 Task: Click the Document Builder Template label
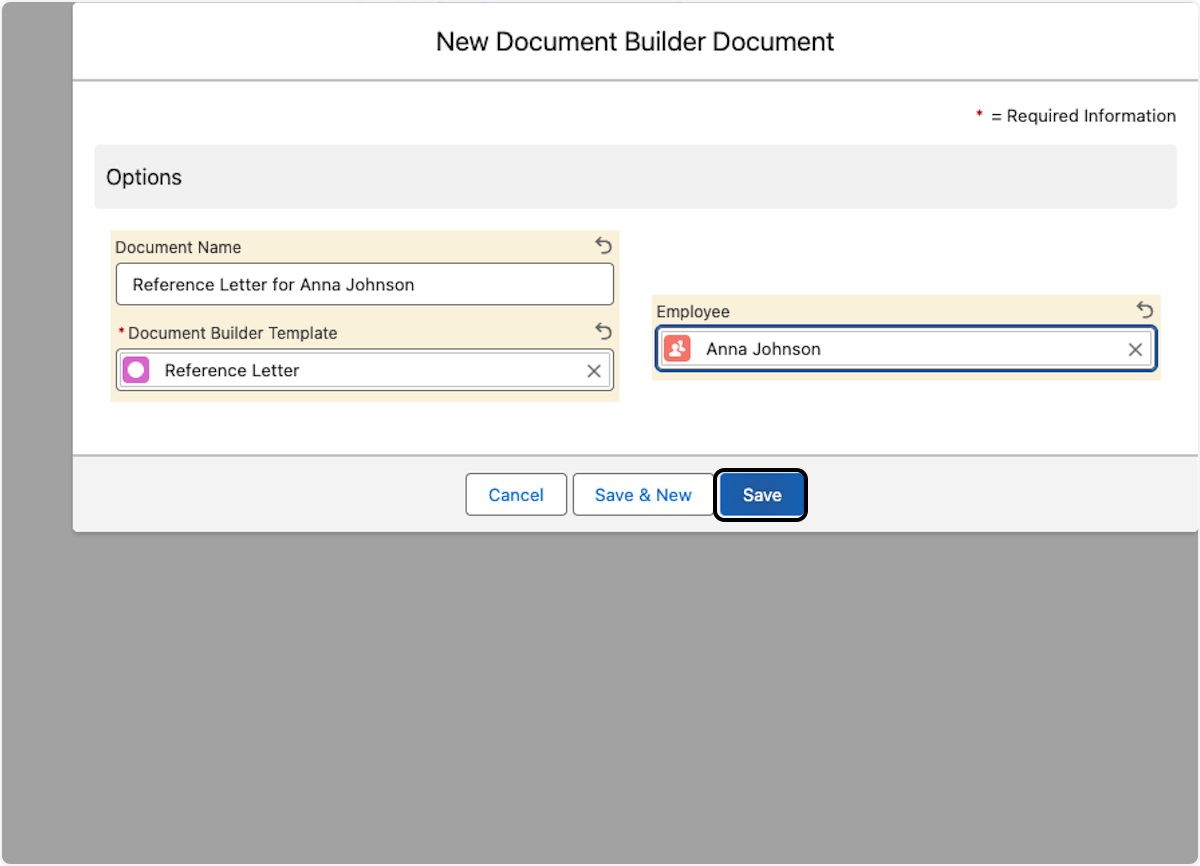(232, 333)
